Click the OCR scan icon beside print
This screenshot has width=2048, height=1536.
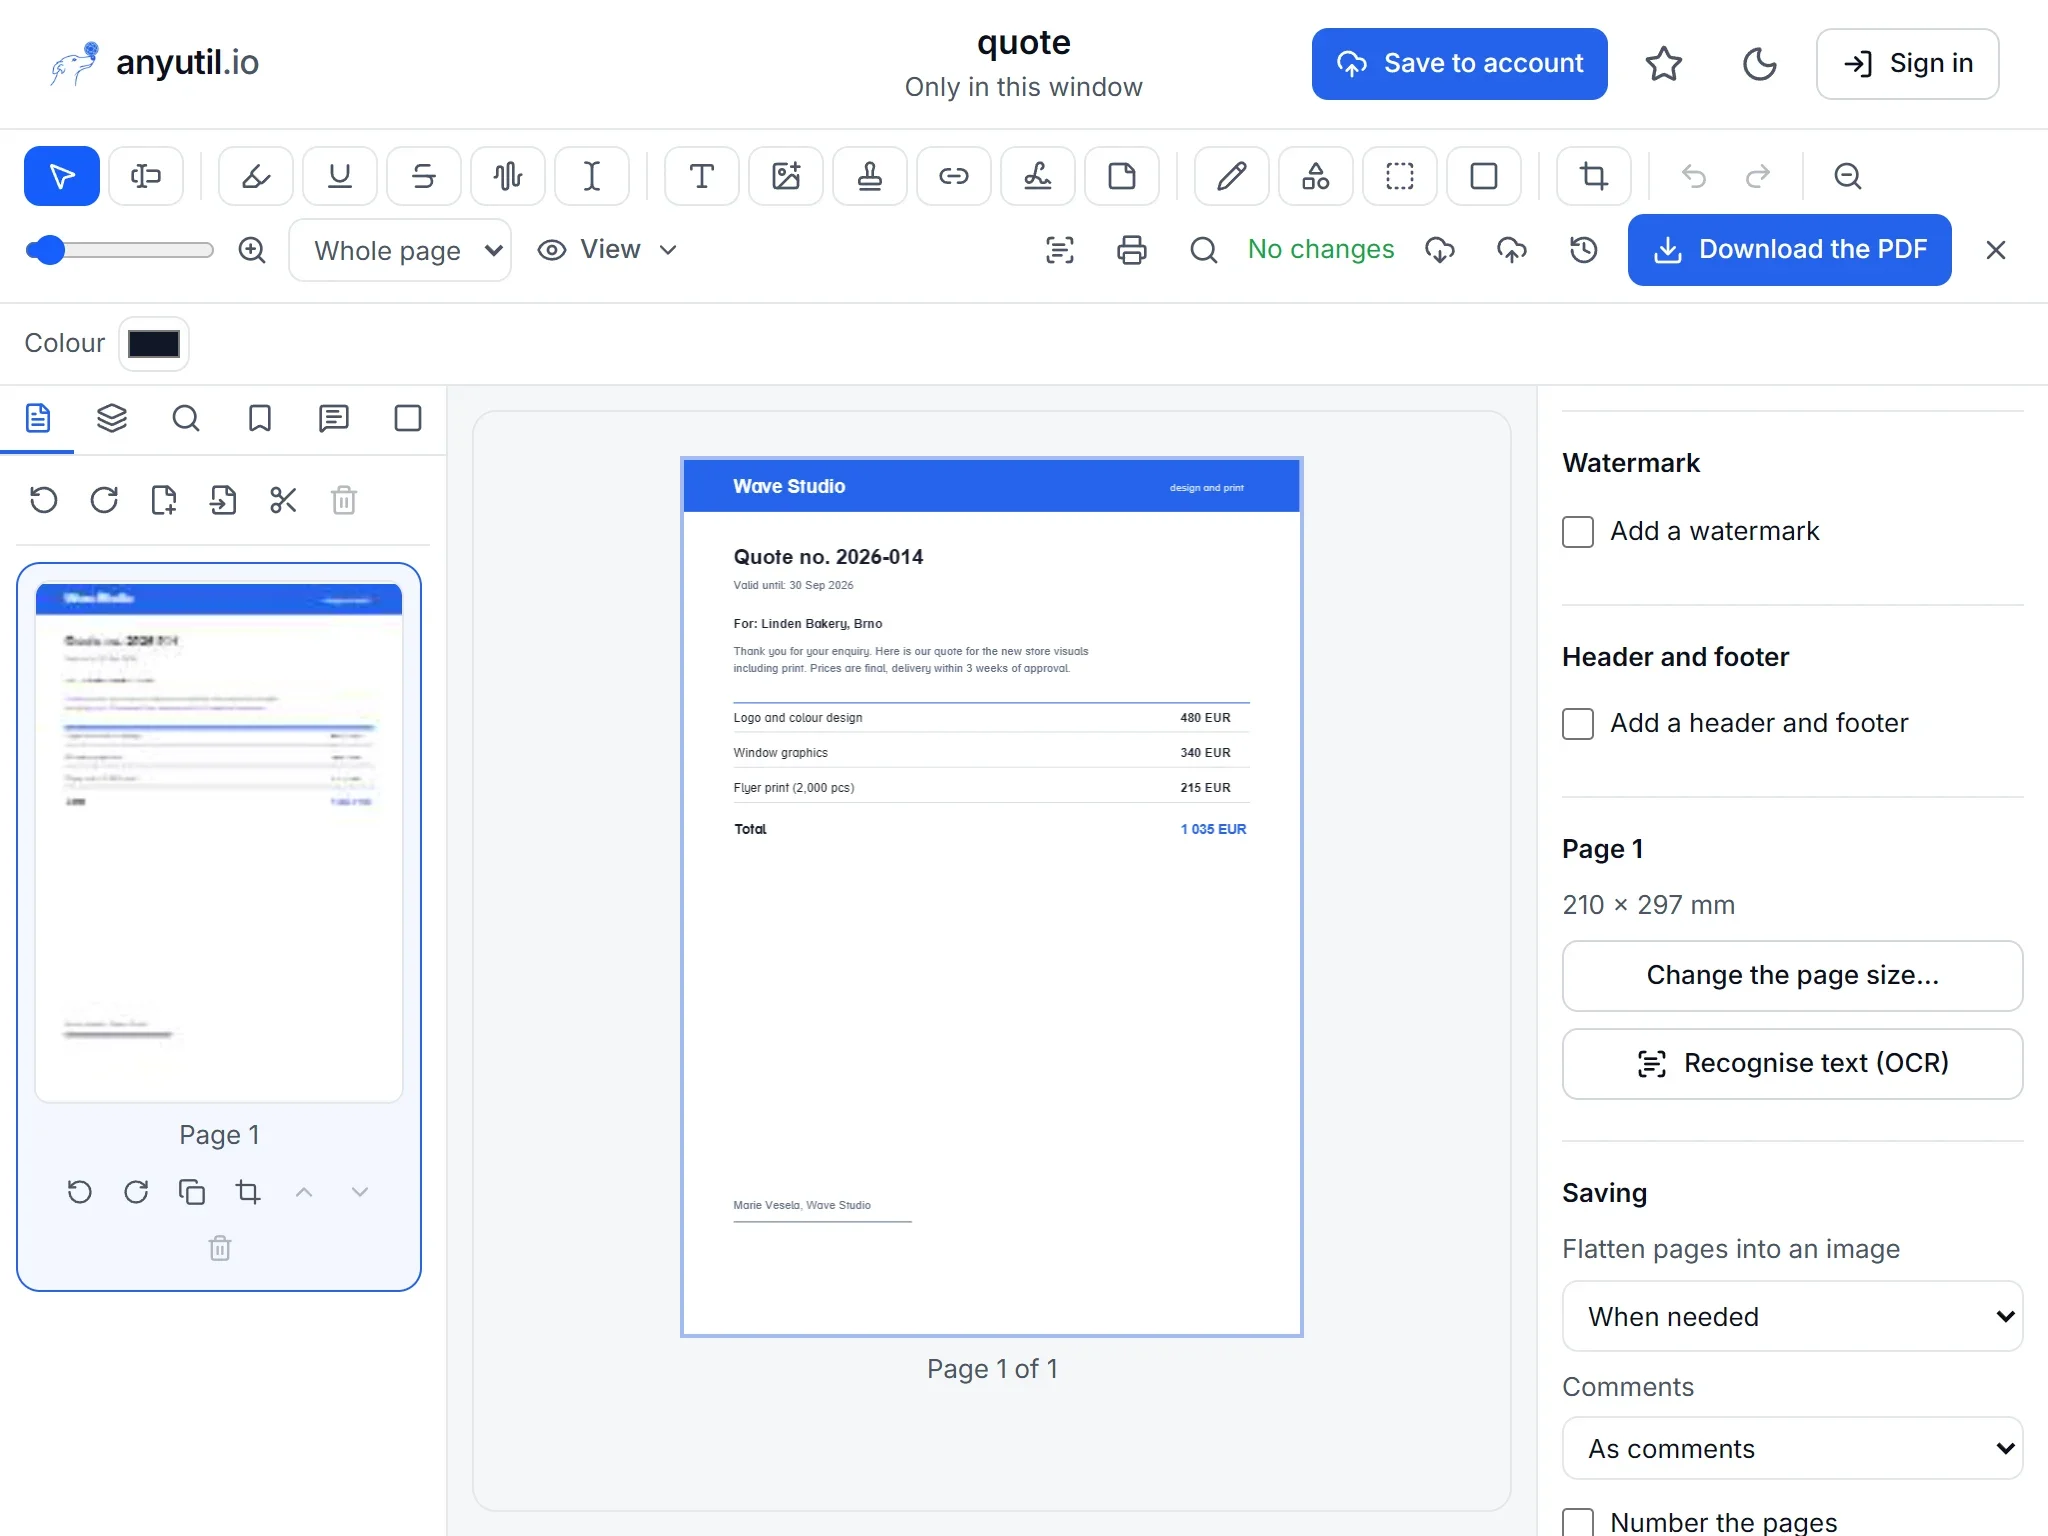1060,250
